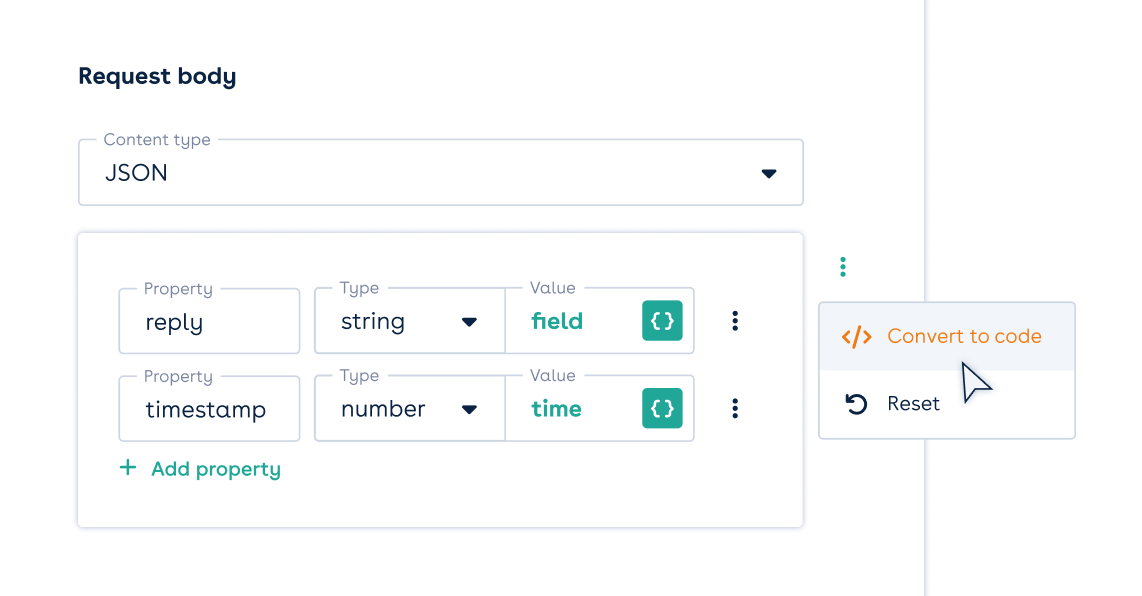Click the curly braces icon beside field value
This screenshot has height=596, width=1142.
click(662, 320)
